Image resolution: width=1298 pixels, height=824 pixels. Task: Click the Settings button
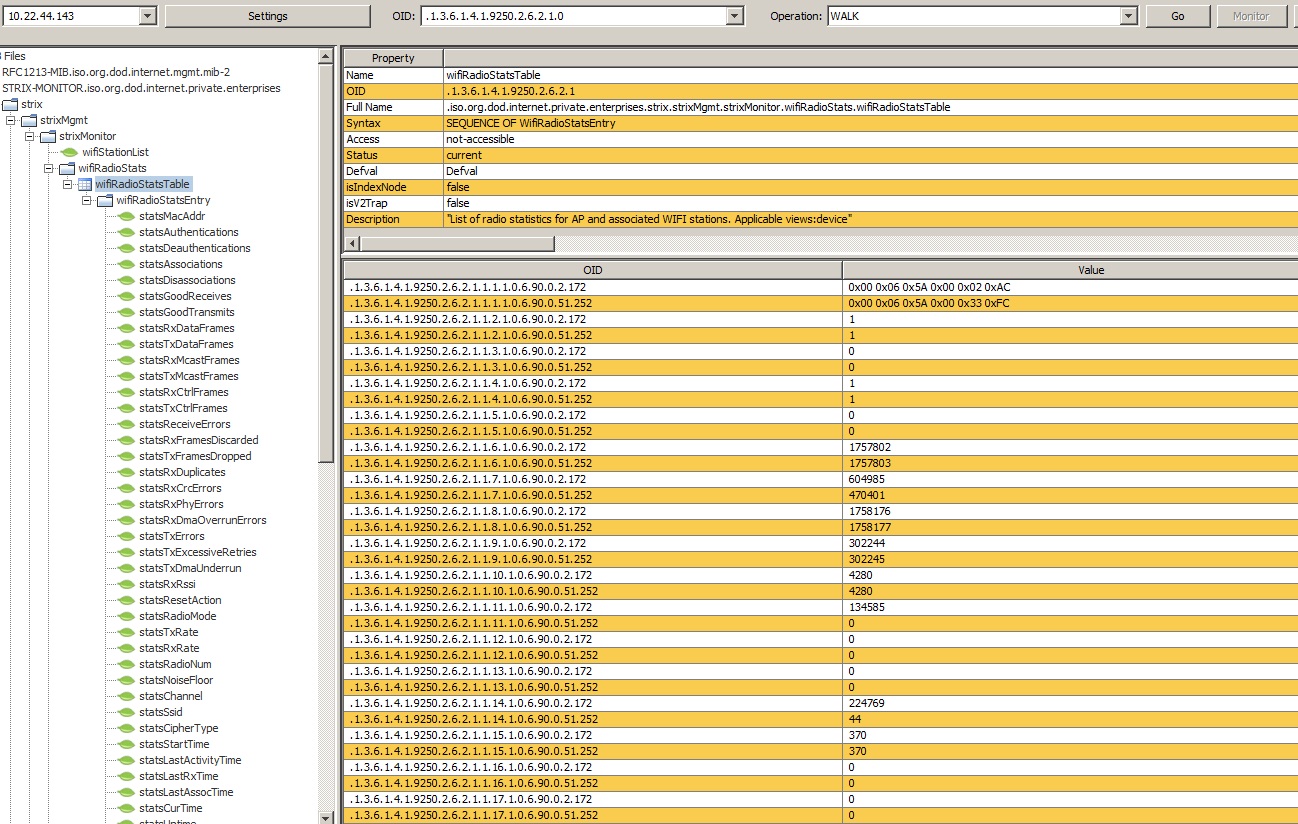tap(267, 16)
